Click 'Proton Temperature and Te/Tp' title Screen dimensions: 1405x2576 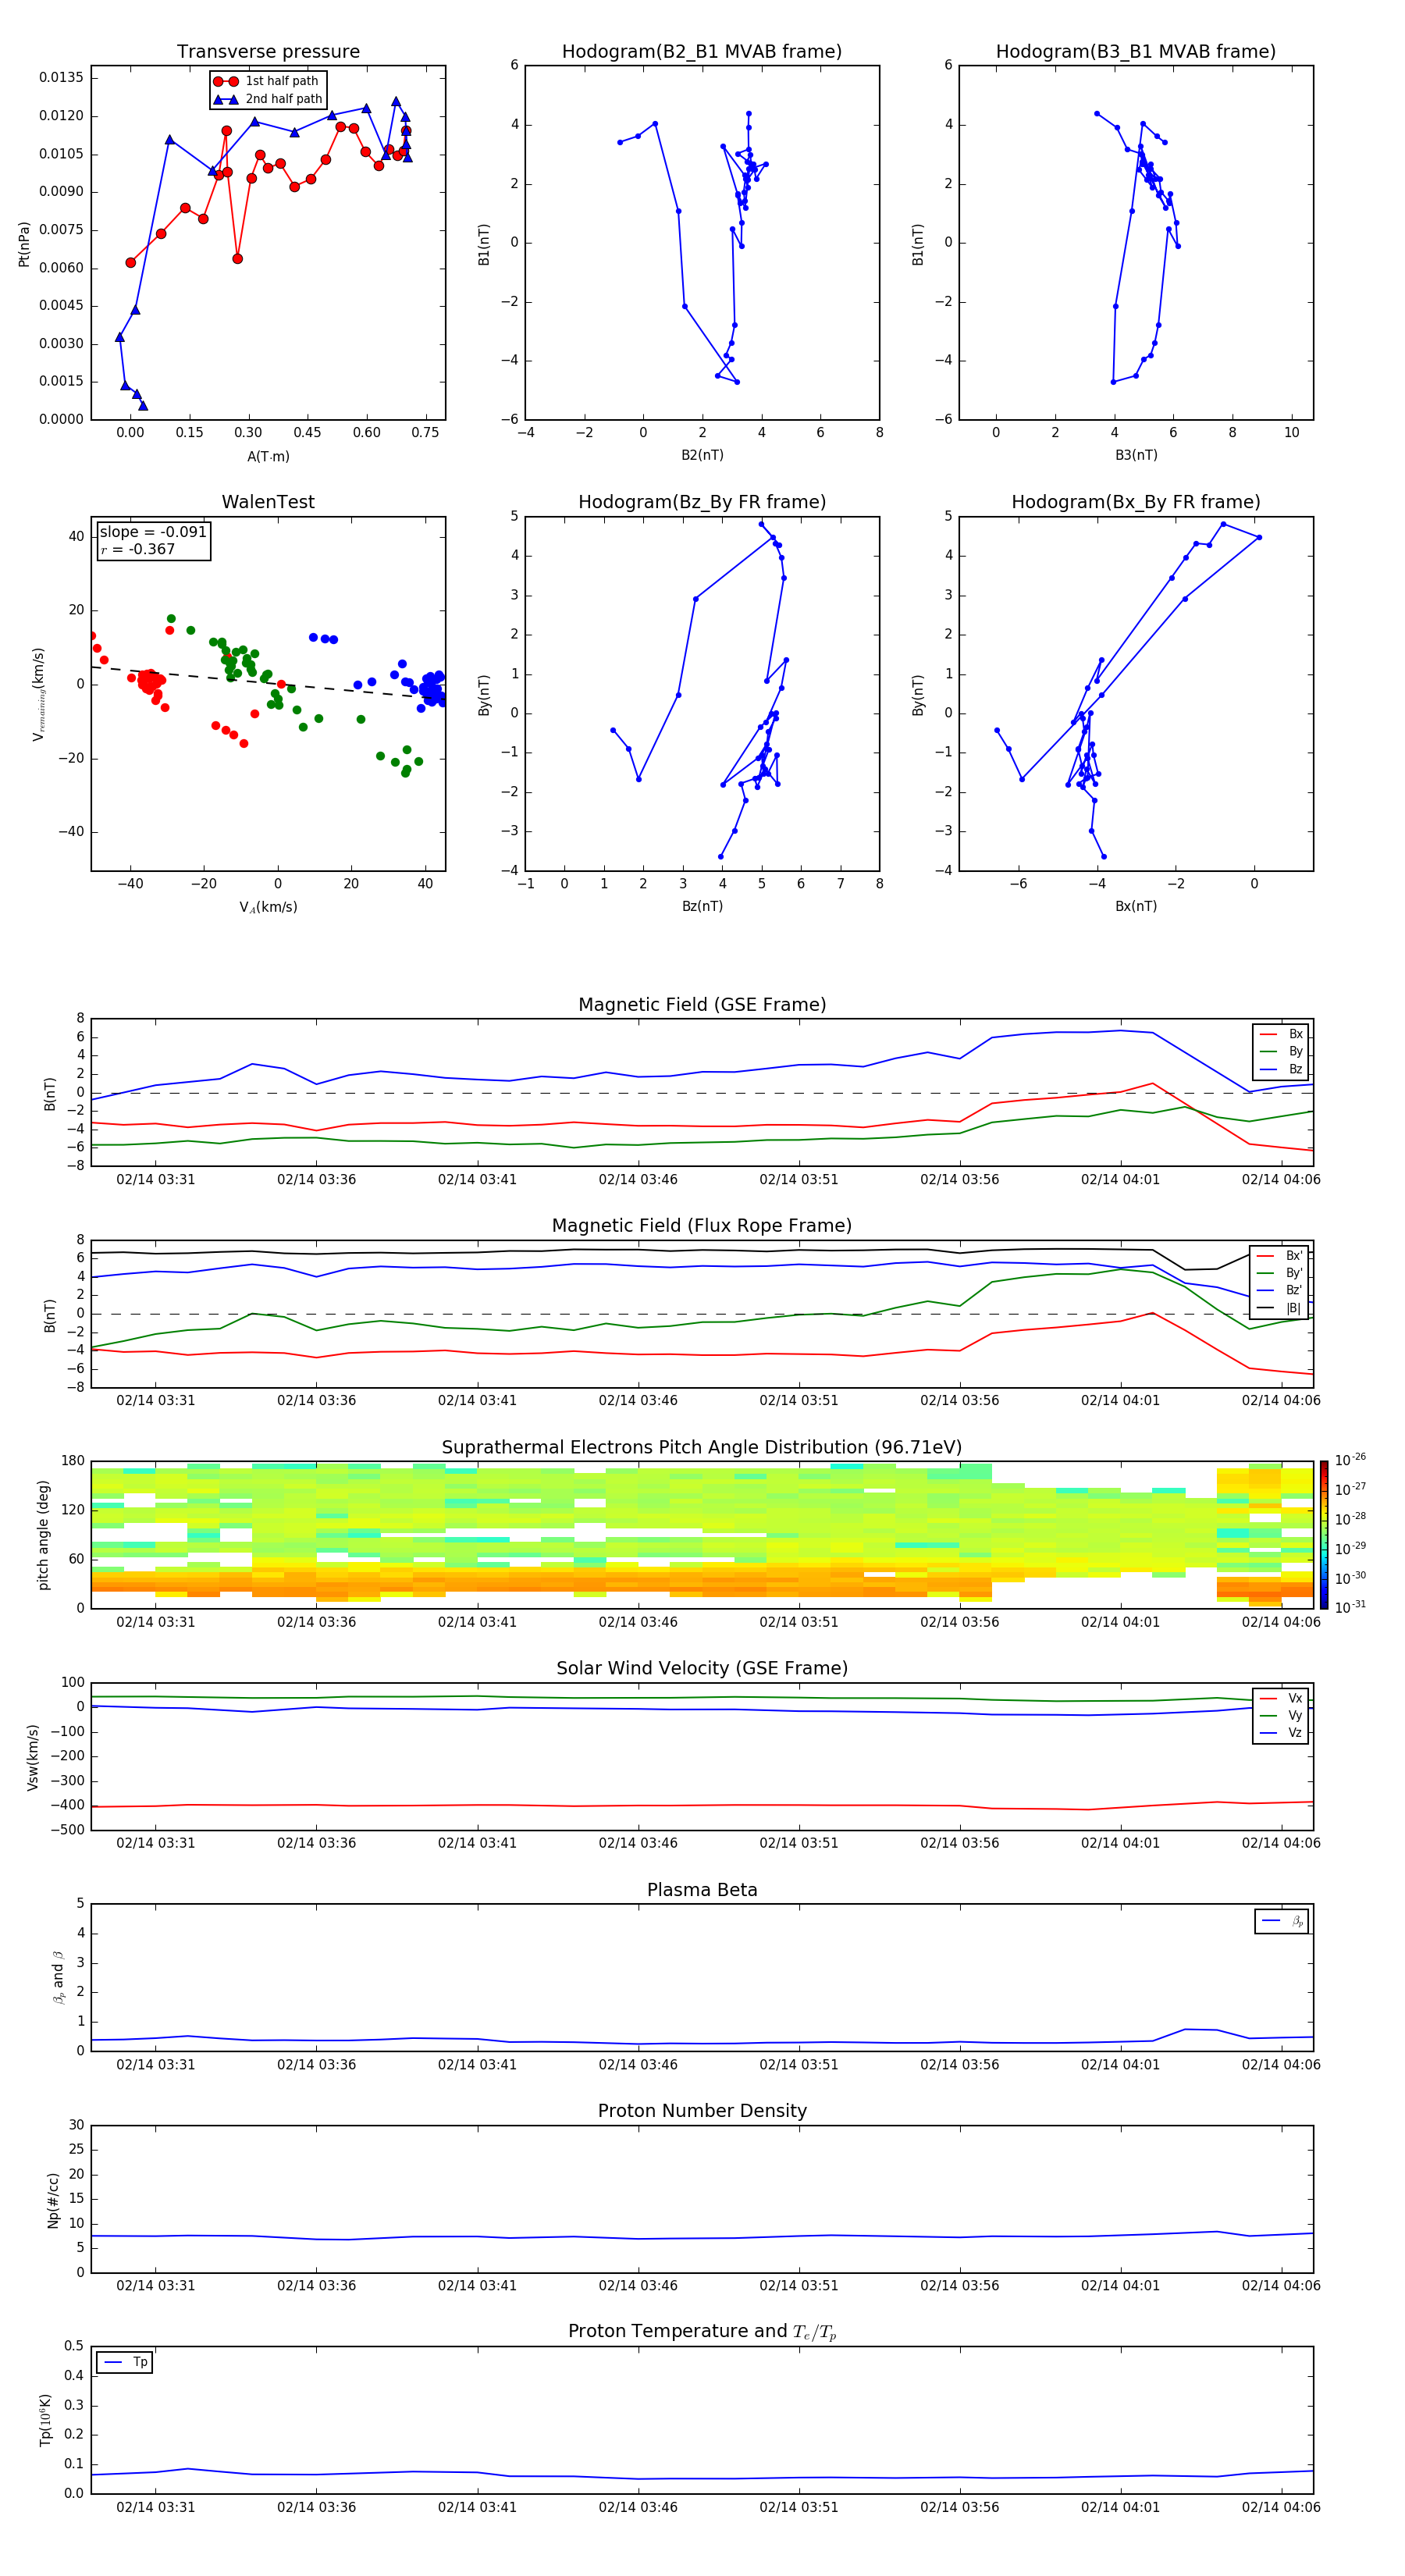tap(702, 2332)
